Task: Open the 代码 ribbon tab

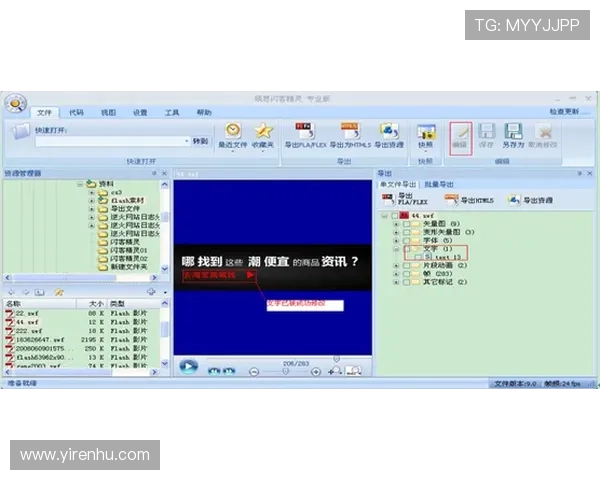Action: coord(76,113)
